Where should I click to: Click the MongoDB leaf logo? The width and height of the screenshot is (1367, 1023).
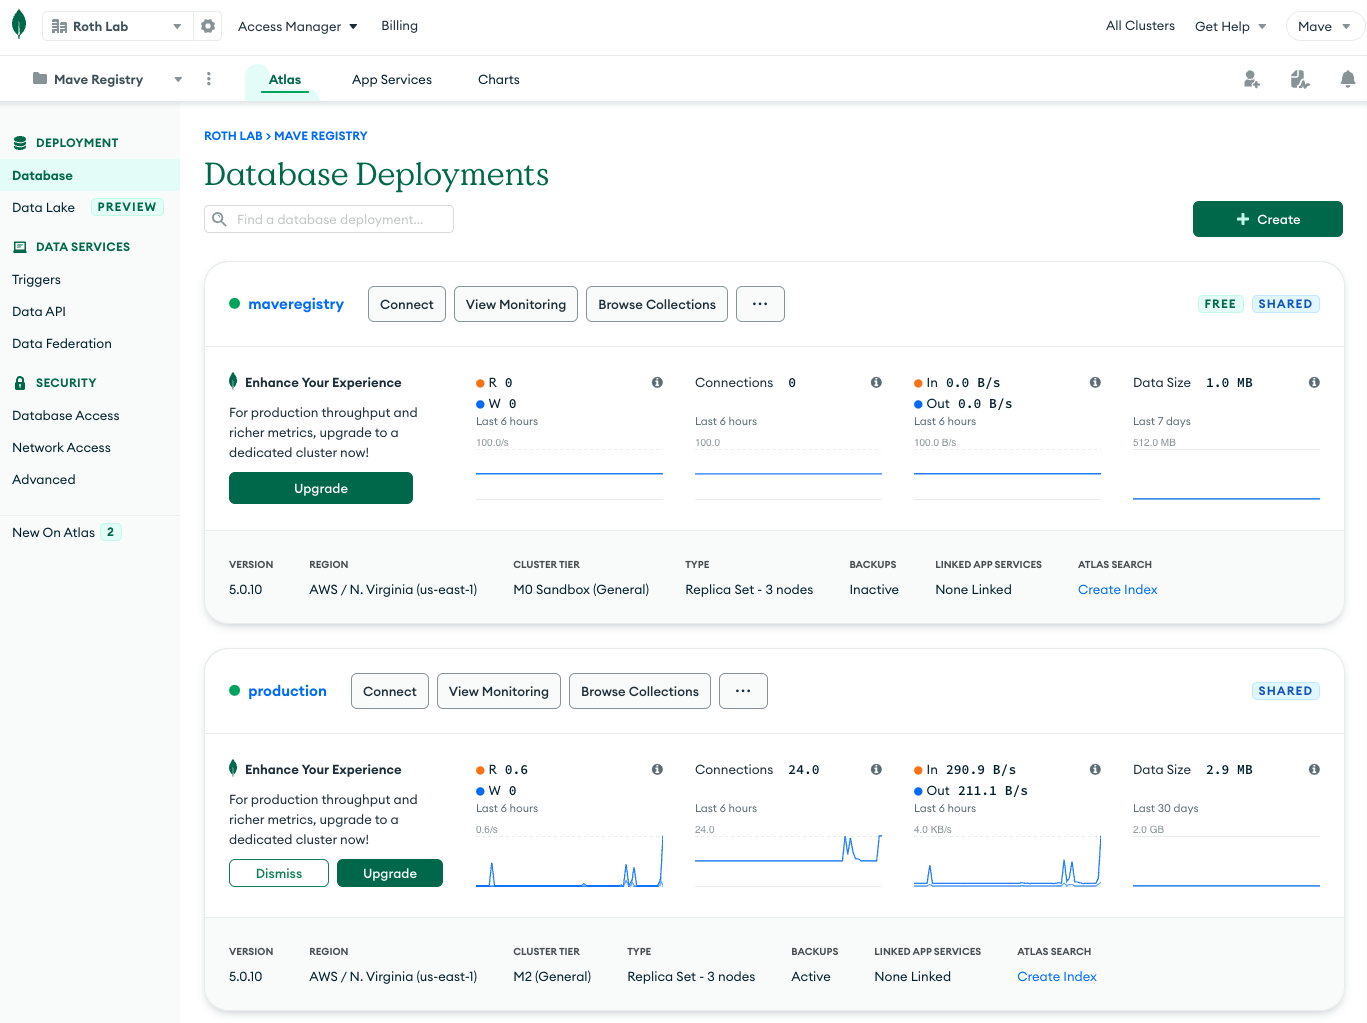click(x=19, y=26)
